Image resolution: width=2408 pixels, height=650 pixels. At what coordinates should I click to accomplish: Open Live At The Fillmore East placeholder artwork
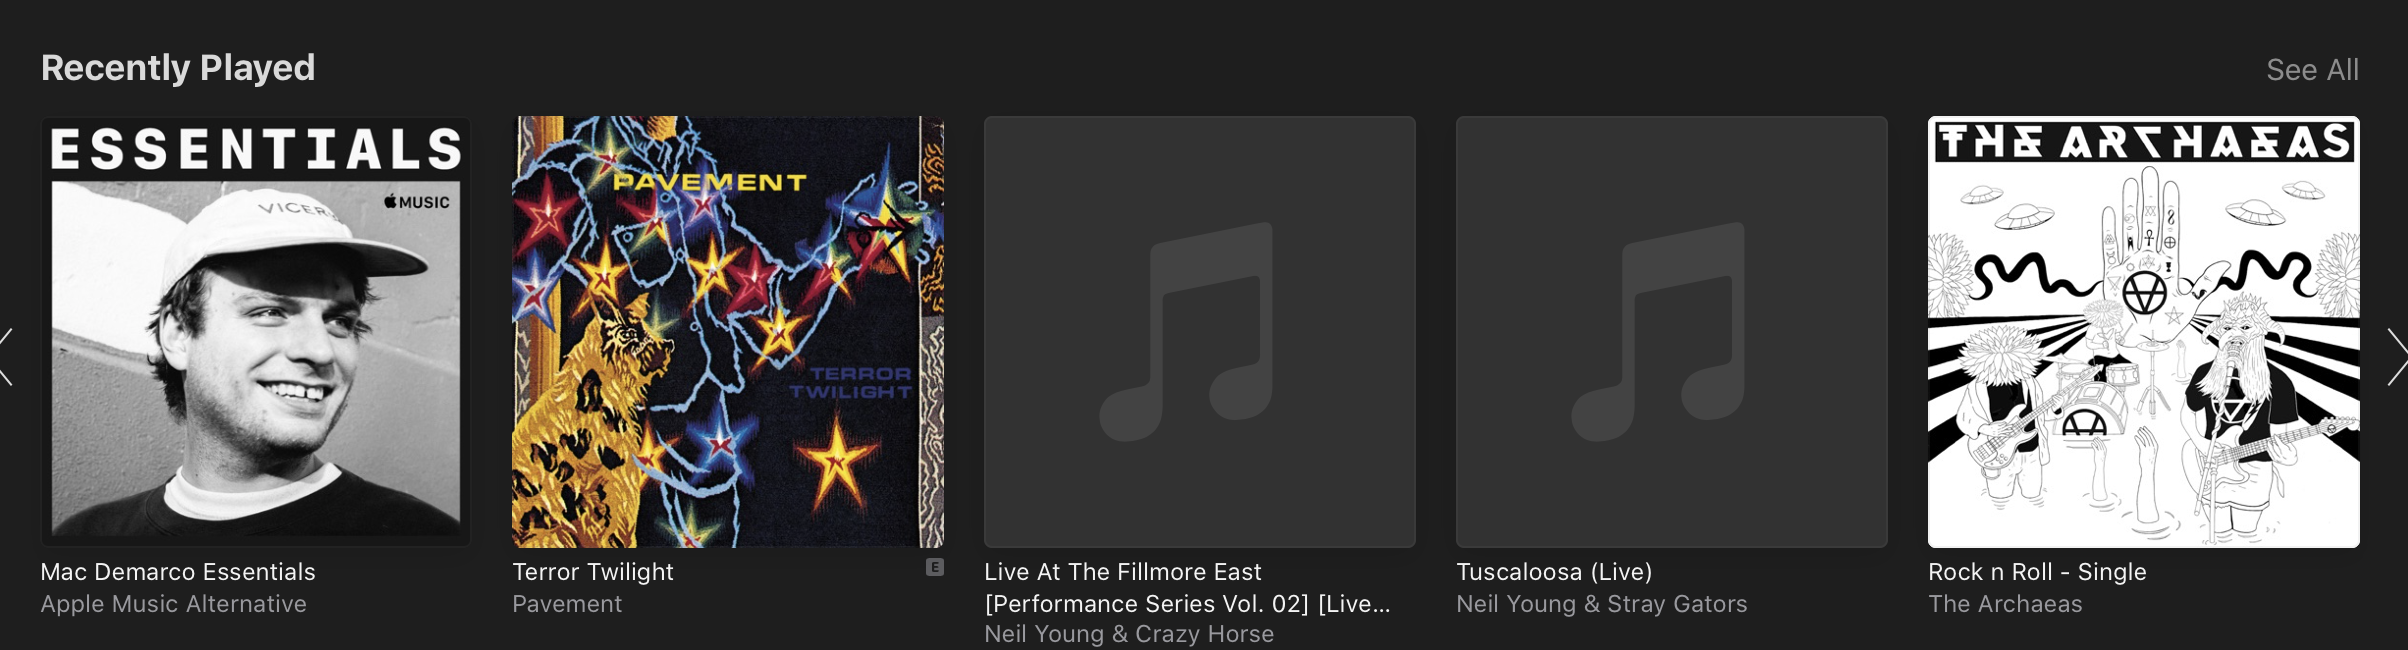click(1200, 332)
